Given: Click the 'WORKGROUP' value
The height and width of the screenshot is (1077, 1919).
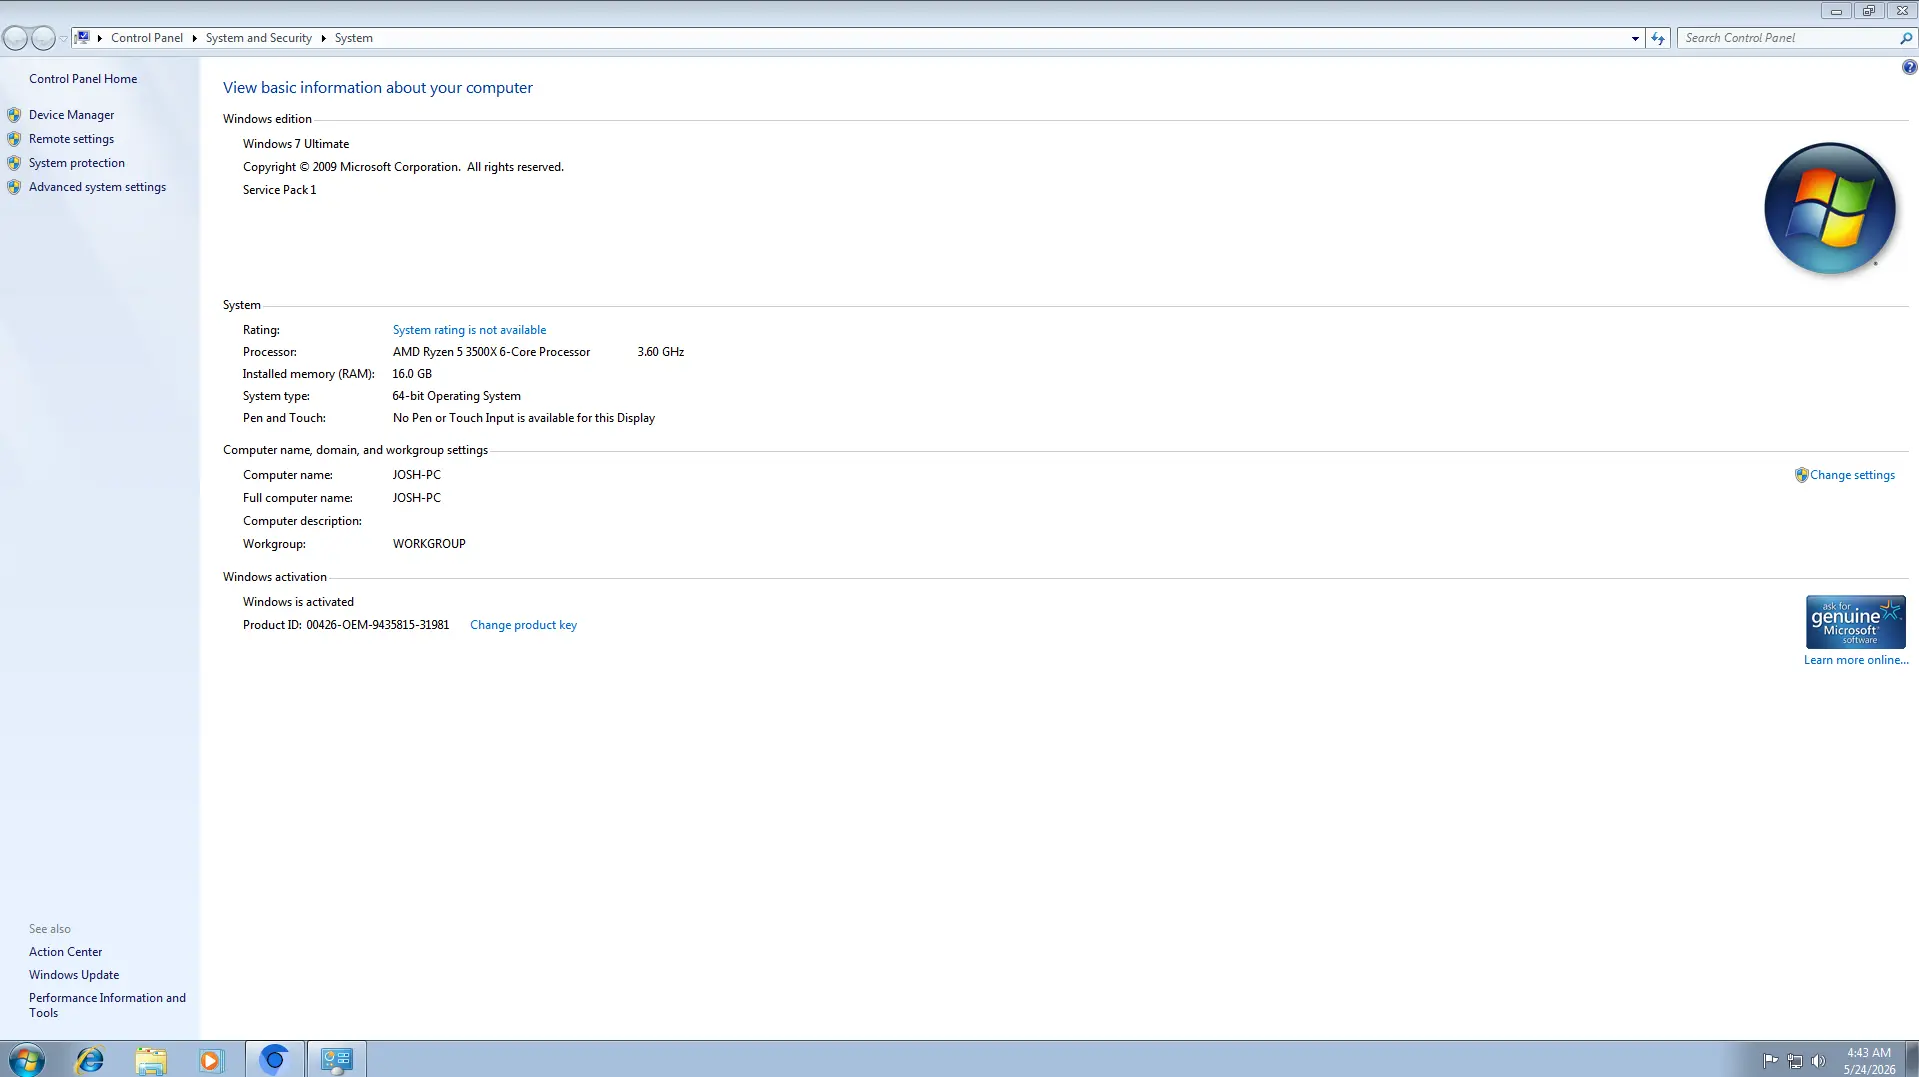Looking at the screenshot, I should pos(429,544).
